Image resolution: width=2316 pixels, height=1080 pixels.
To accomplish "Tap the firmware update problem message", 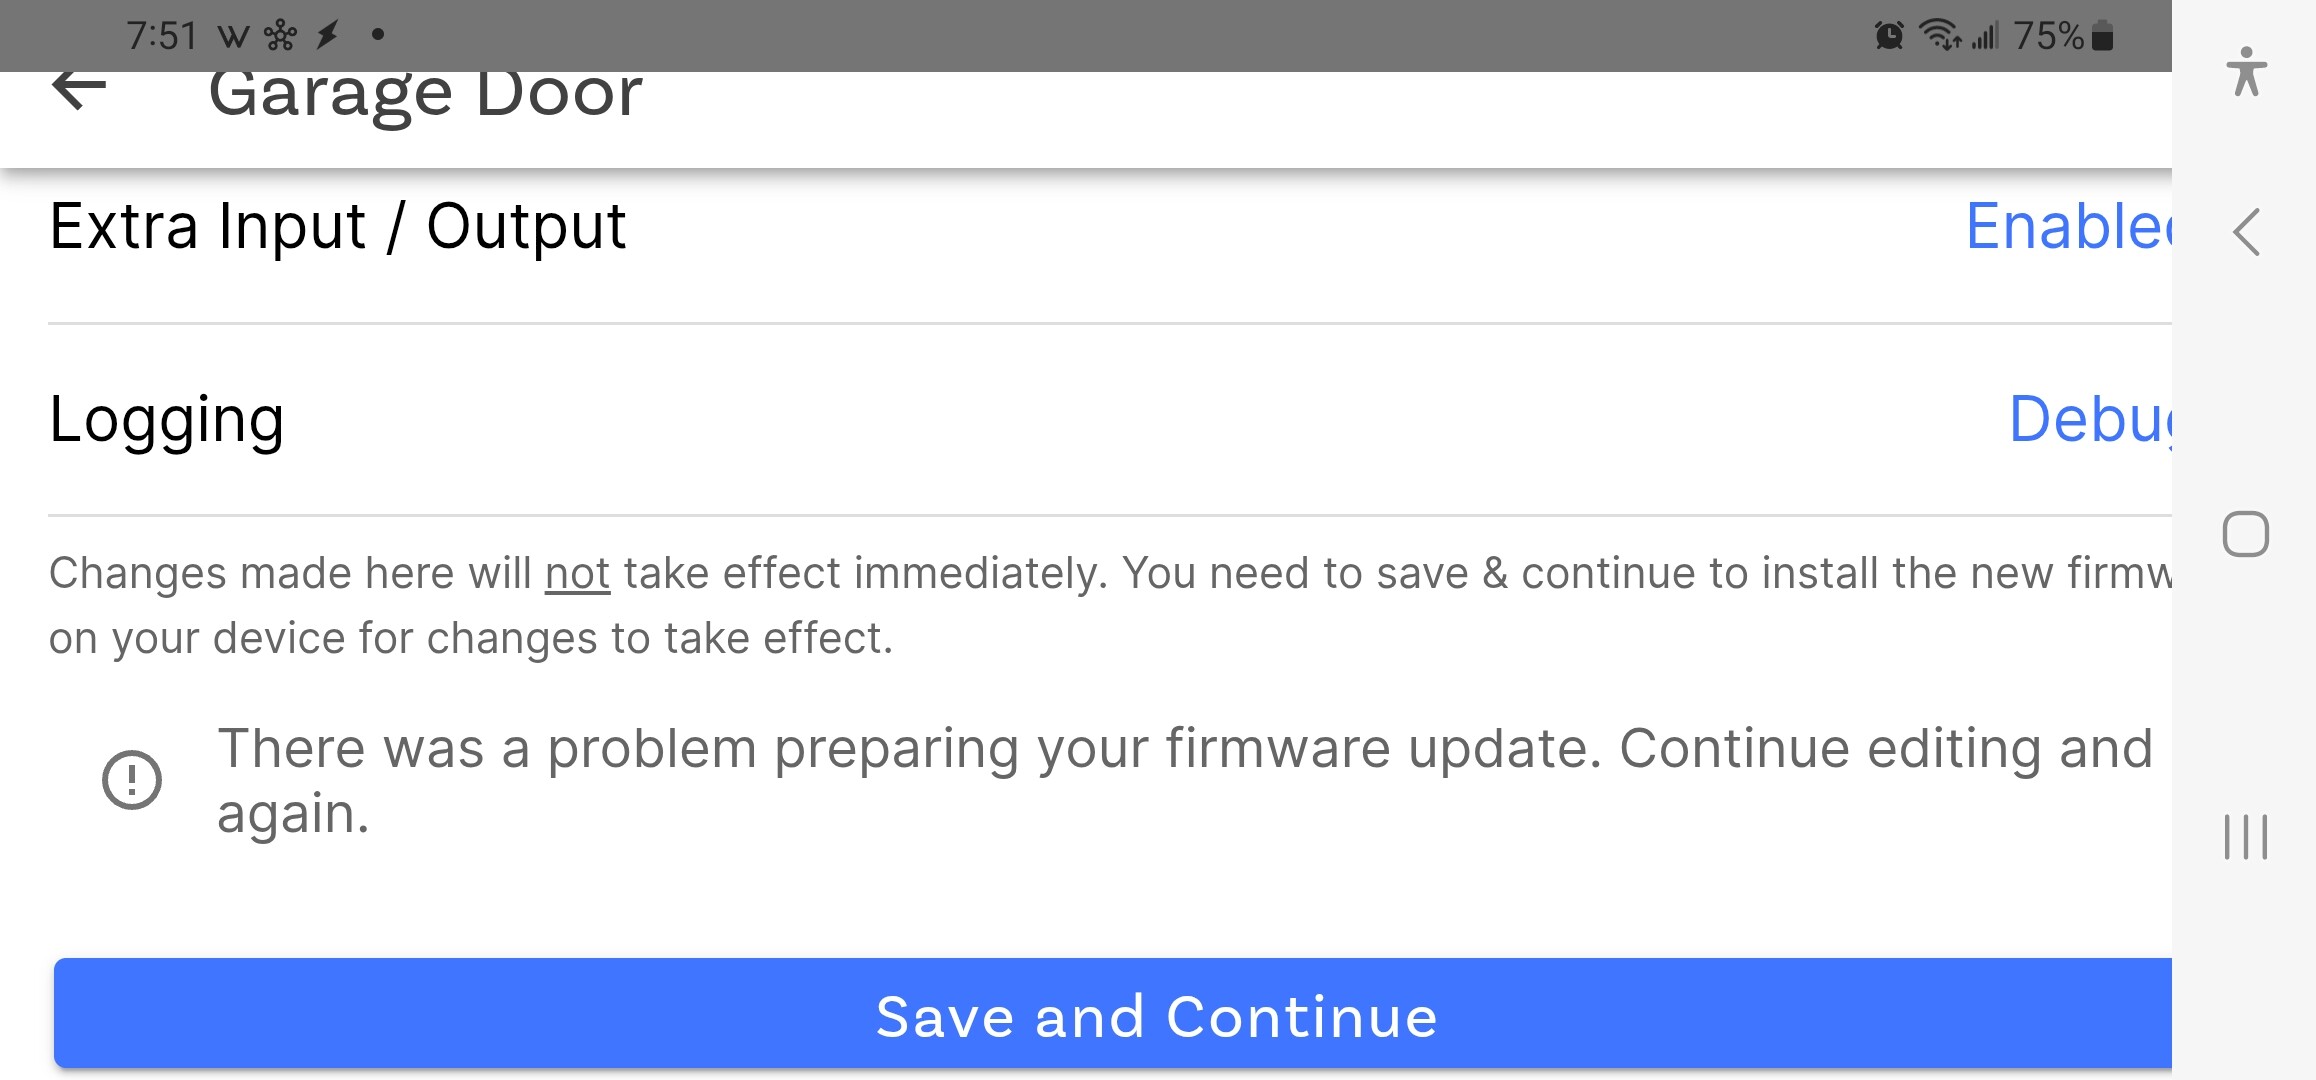I will point(1185,780).
